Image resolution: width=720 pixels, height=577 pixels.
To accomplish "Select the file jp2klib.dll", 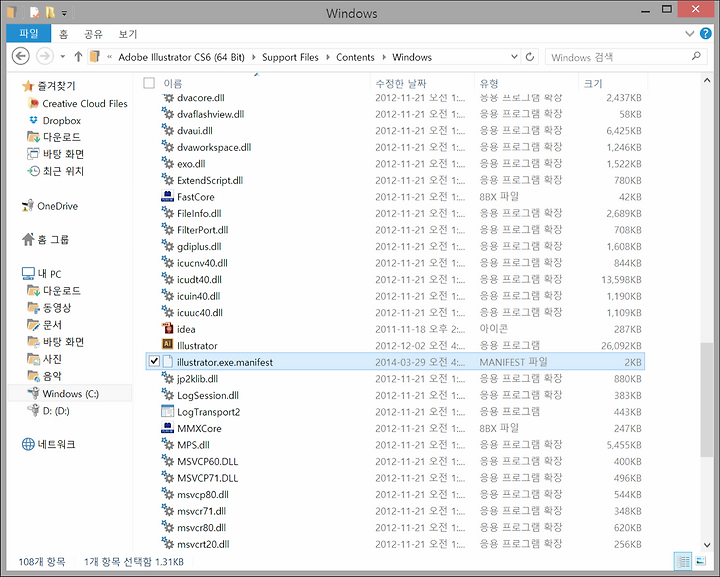I will tap(197, 379).
